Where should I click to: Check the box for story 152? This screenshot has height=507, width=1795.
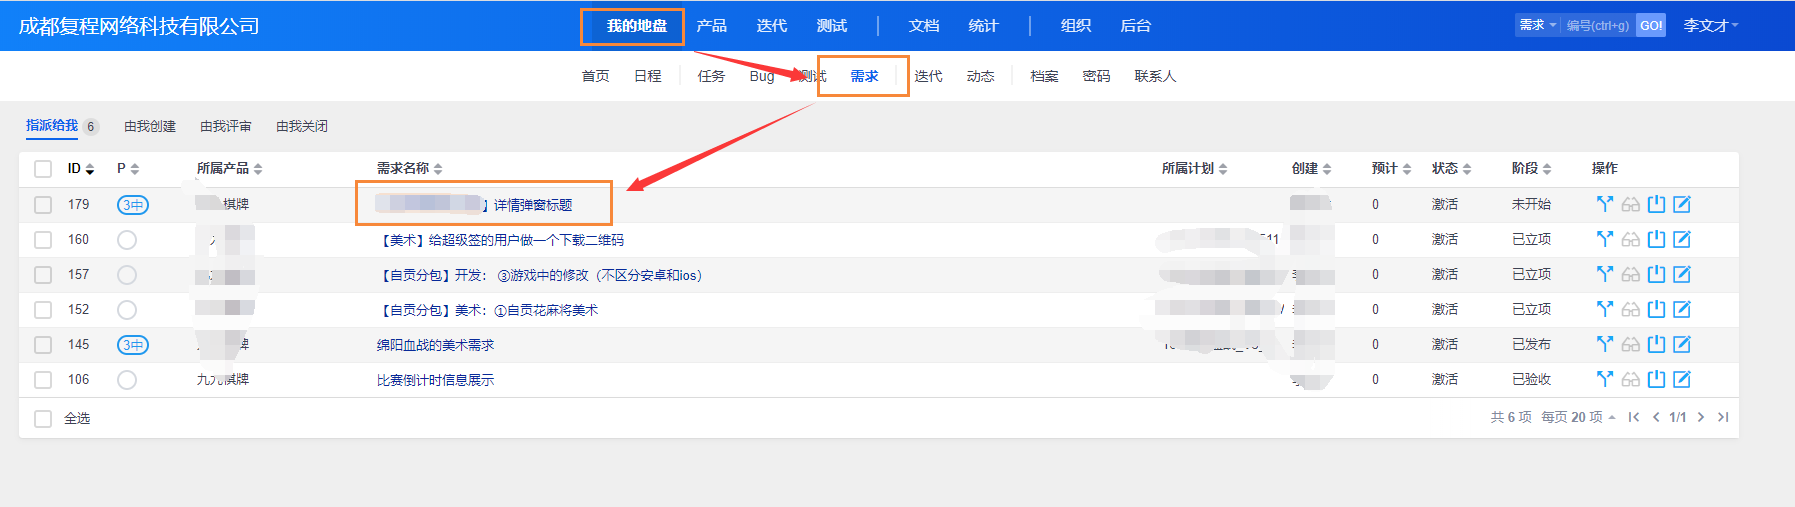(43, 310)
